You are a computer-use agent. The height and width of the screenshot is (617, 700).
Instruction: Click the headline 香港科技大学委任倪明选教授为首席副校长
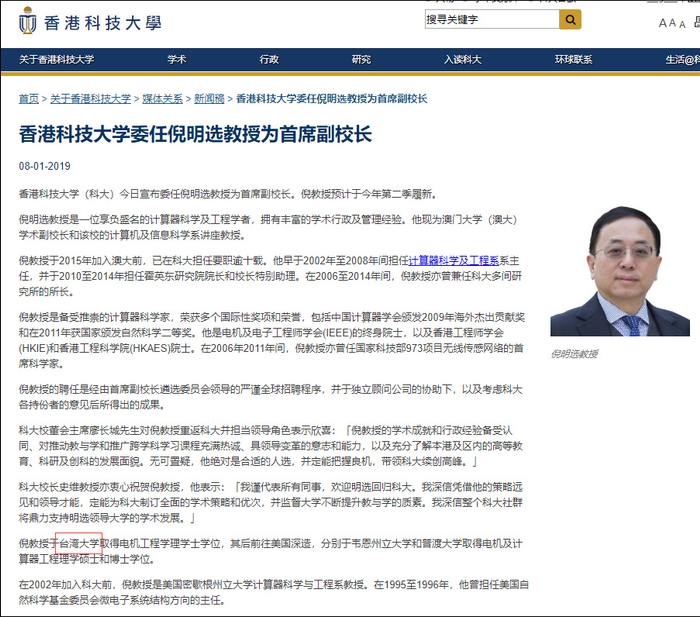[x=196, y=134]
